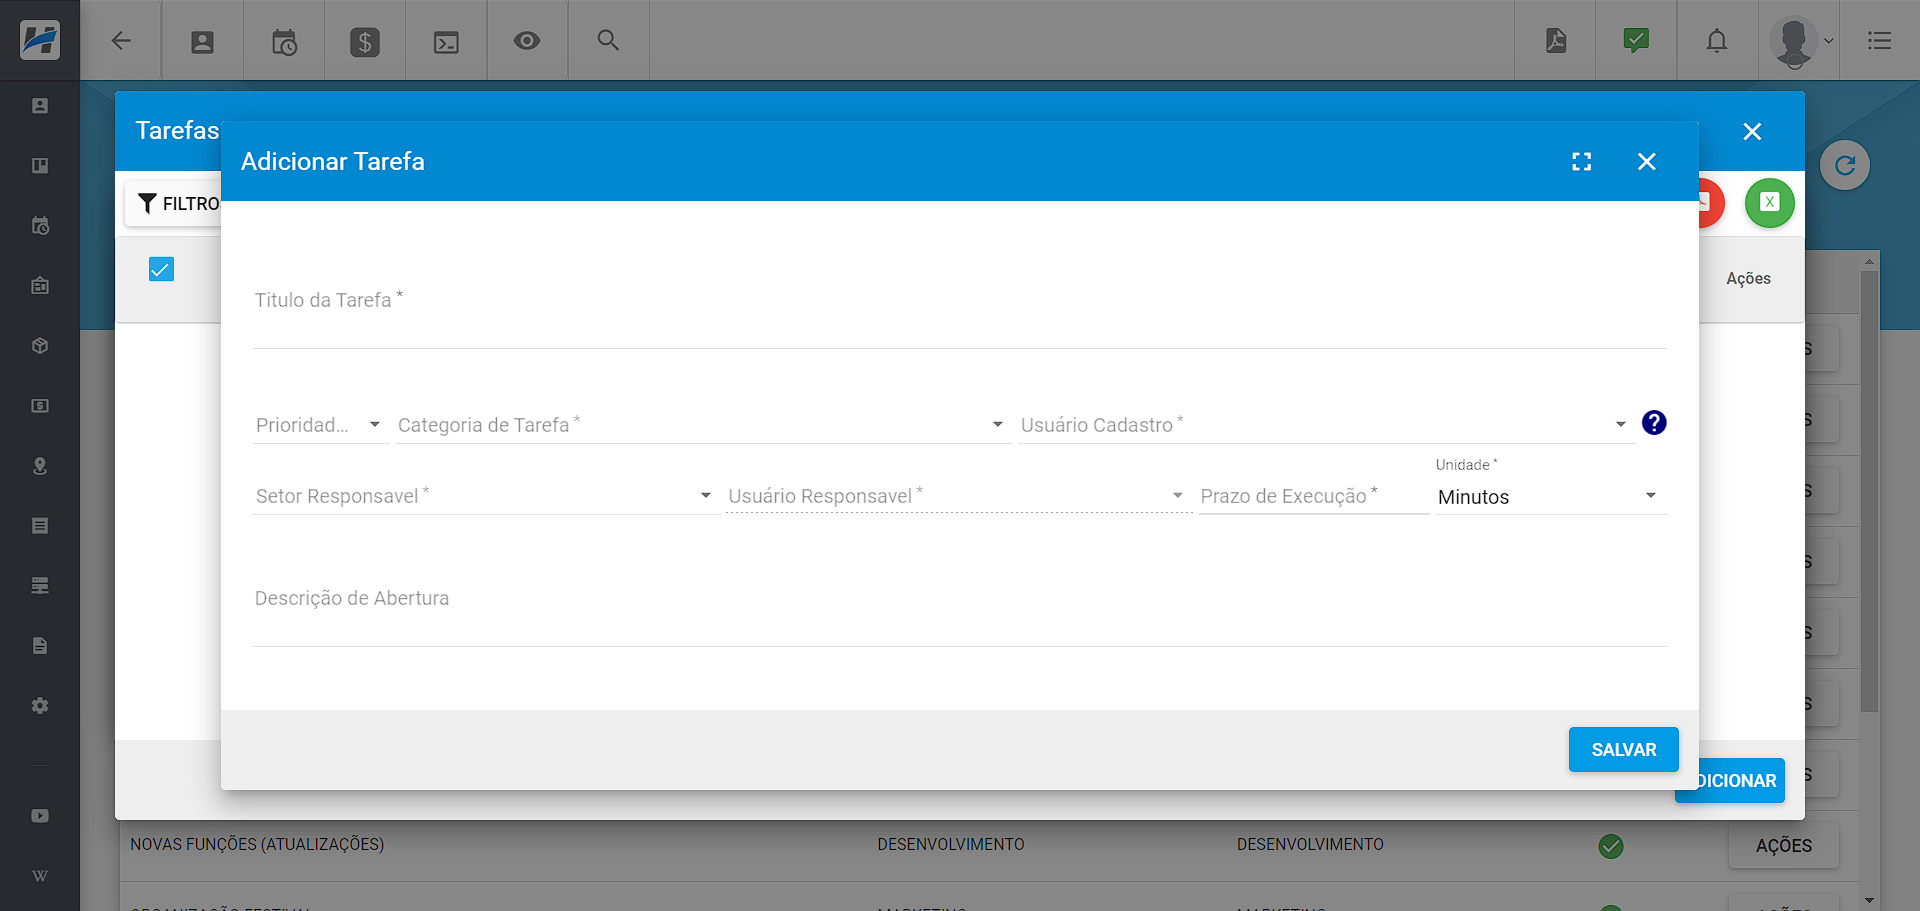
Task: Expand the Adicionar Tarefa dialog to fullscreen
Action: pyautogui.click(x=1581, y=162)
